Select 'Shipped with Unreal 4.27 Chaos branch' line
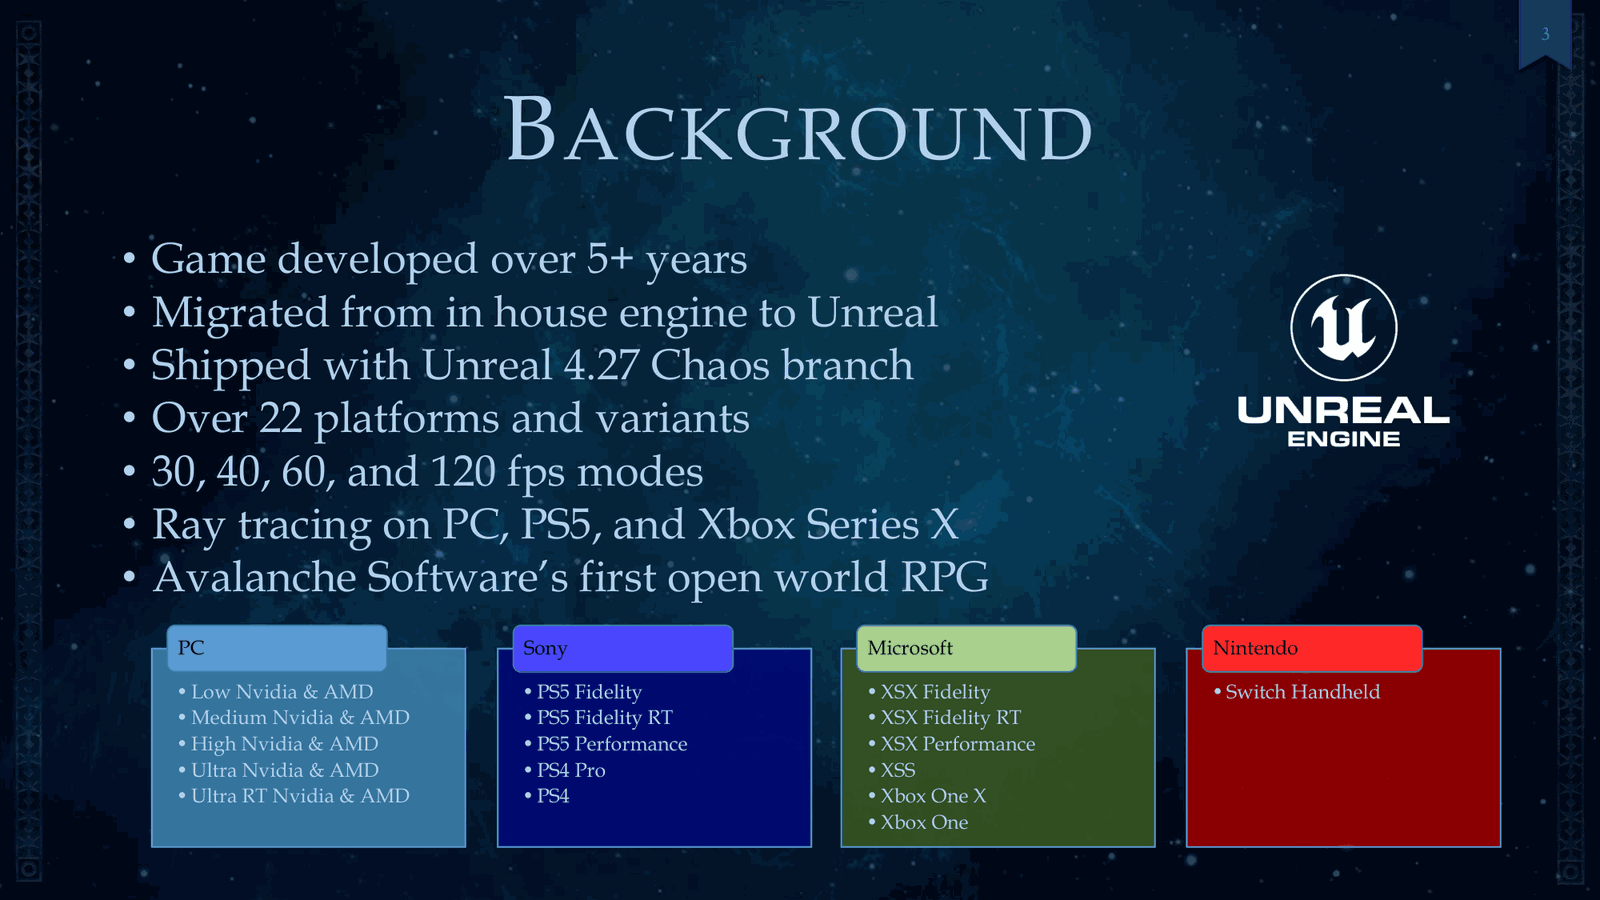This screenshot has height=900, width=1600. [x=532, y=365]
